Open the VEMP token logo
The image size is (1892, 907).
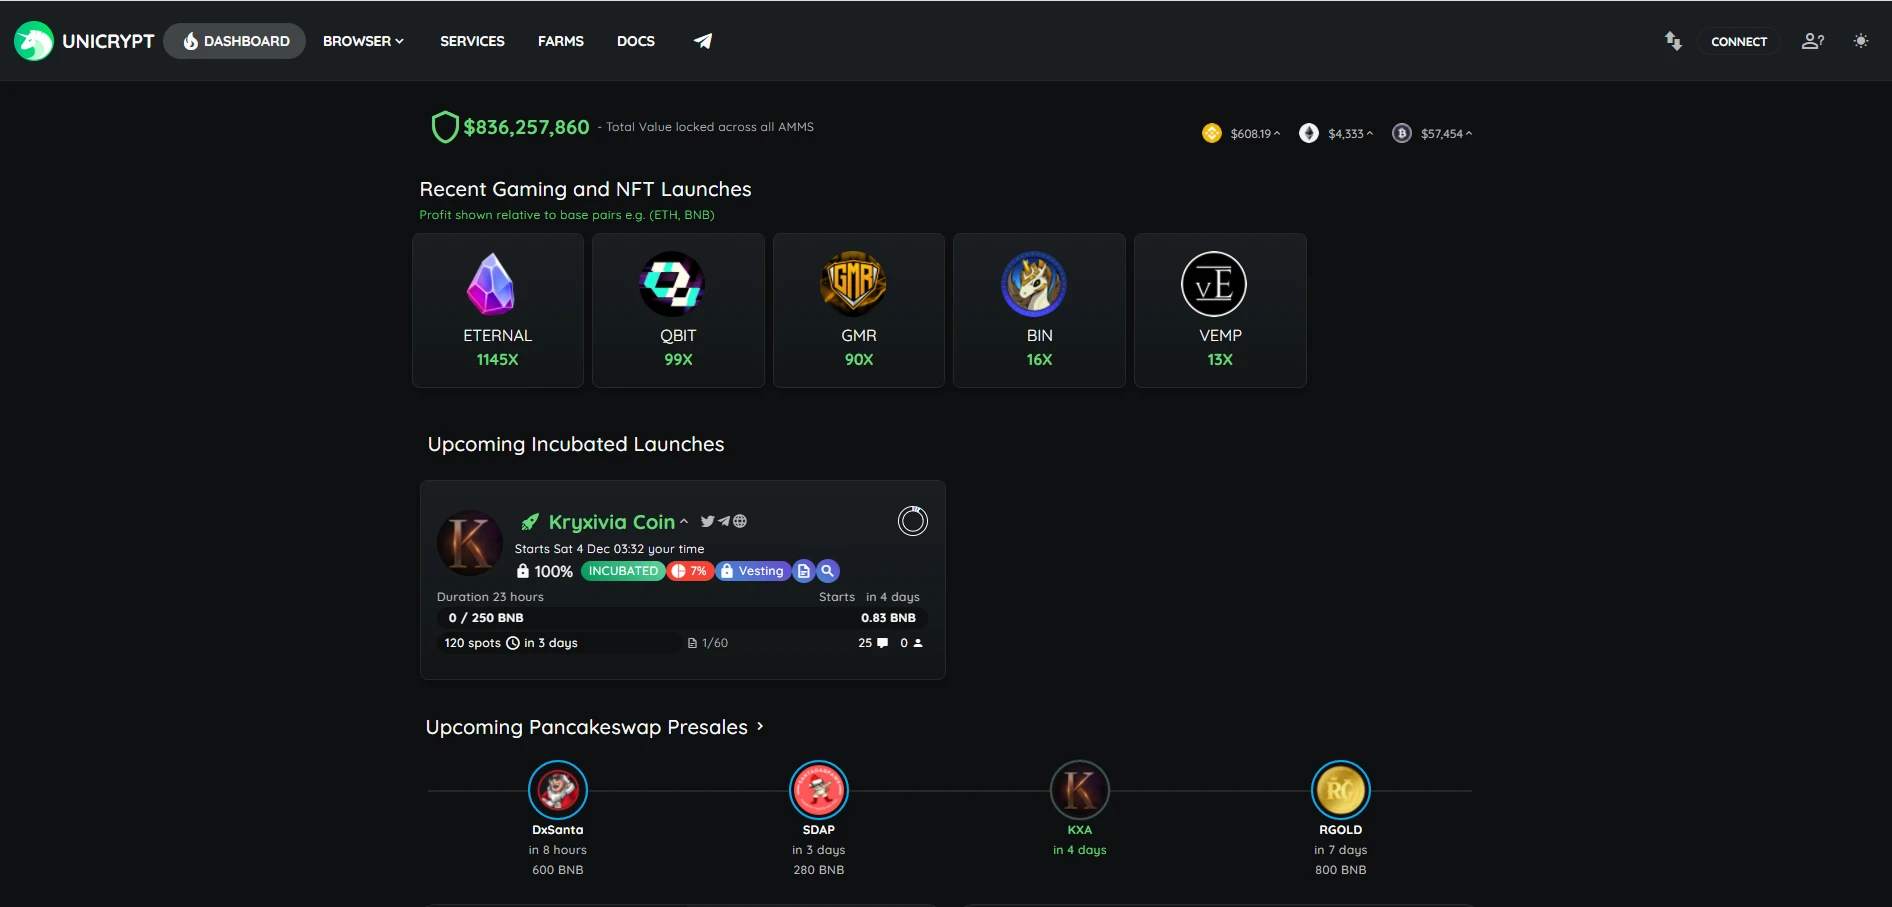pos(1214,284)
